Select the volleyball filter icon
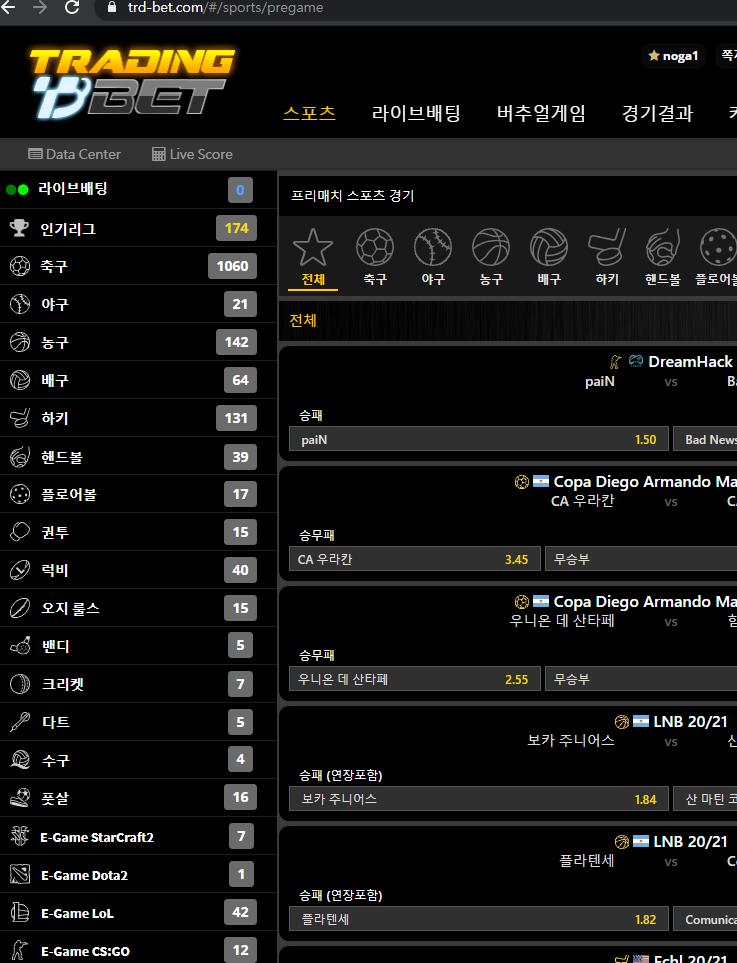737x963 pixels. 549,247
